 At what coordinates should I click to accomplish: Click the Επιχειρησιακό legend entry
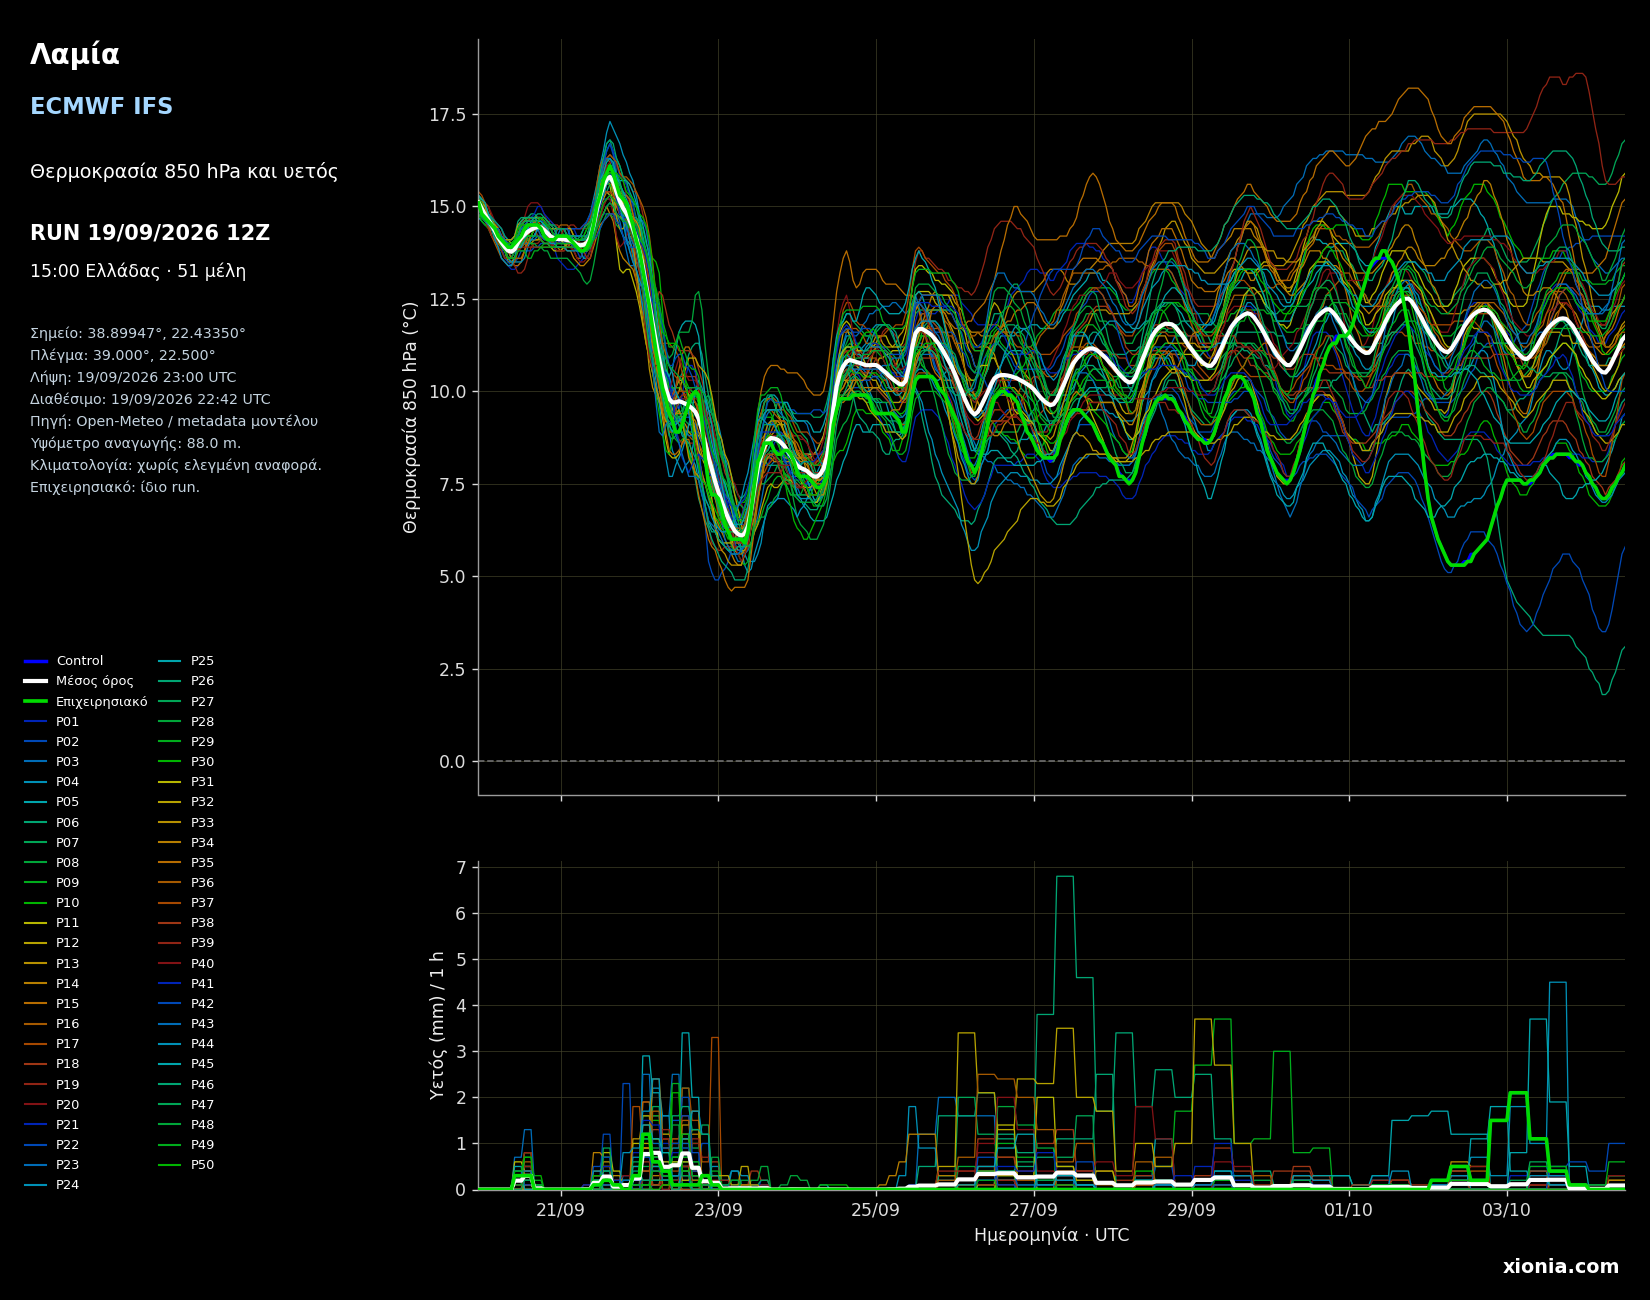(86, 702)
